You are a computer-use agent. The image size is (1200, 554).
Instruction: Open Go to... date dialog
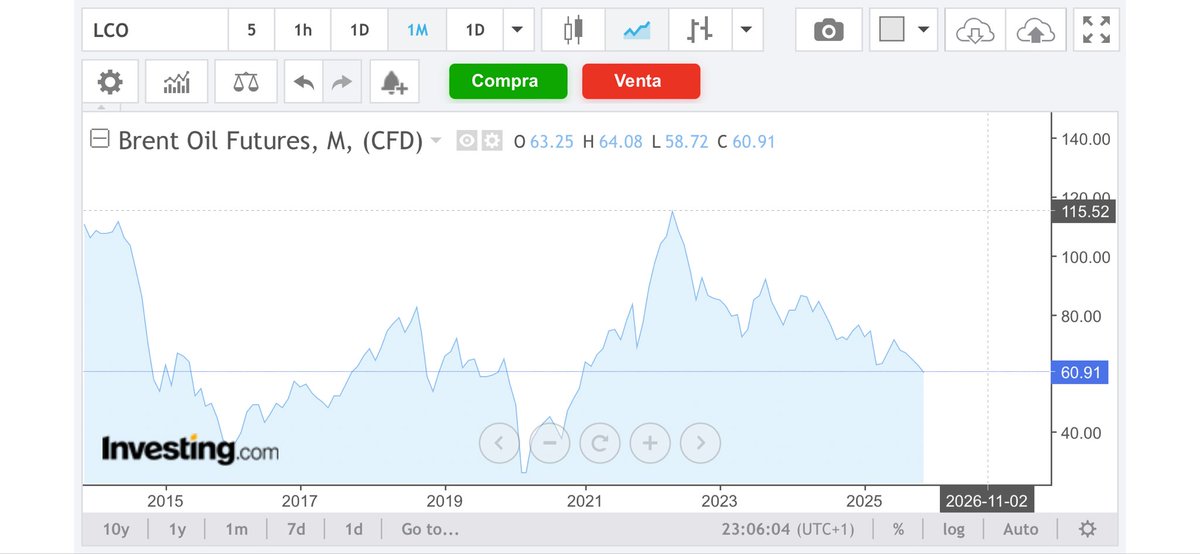pyautogui.click(x=430, y=529)
